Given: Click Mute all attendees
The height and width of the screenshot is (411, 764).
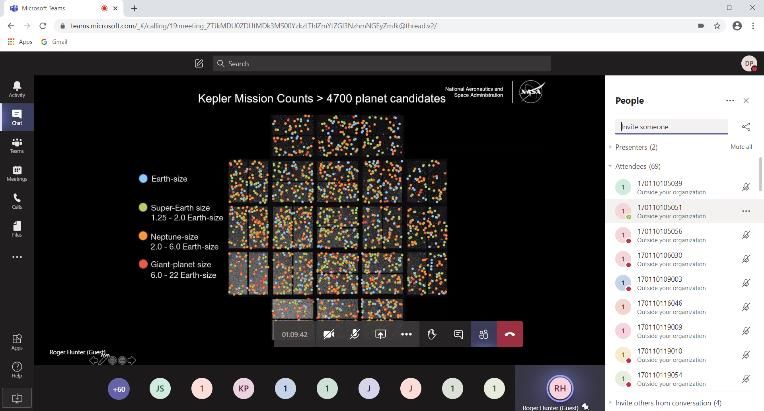Looking at the screenshot, I should [741, 147].
